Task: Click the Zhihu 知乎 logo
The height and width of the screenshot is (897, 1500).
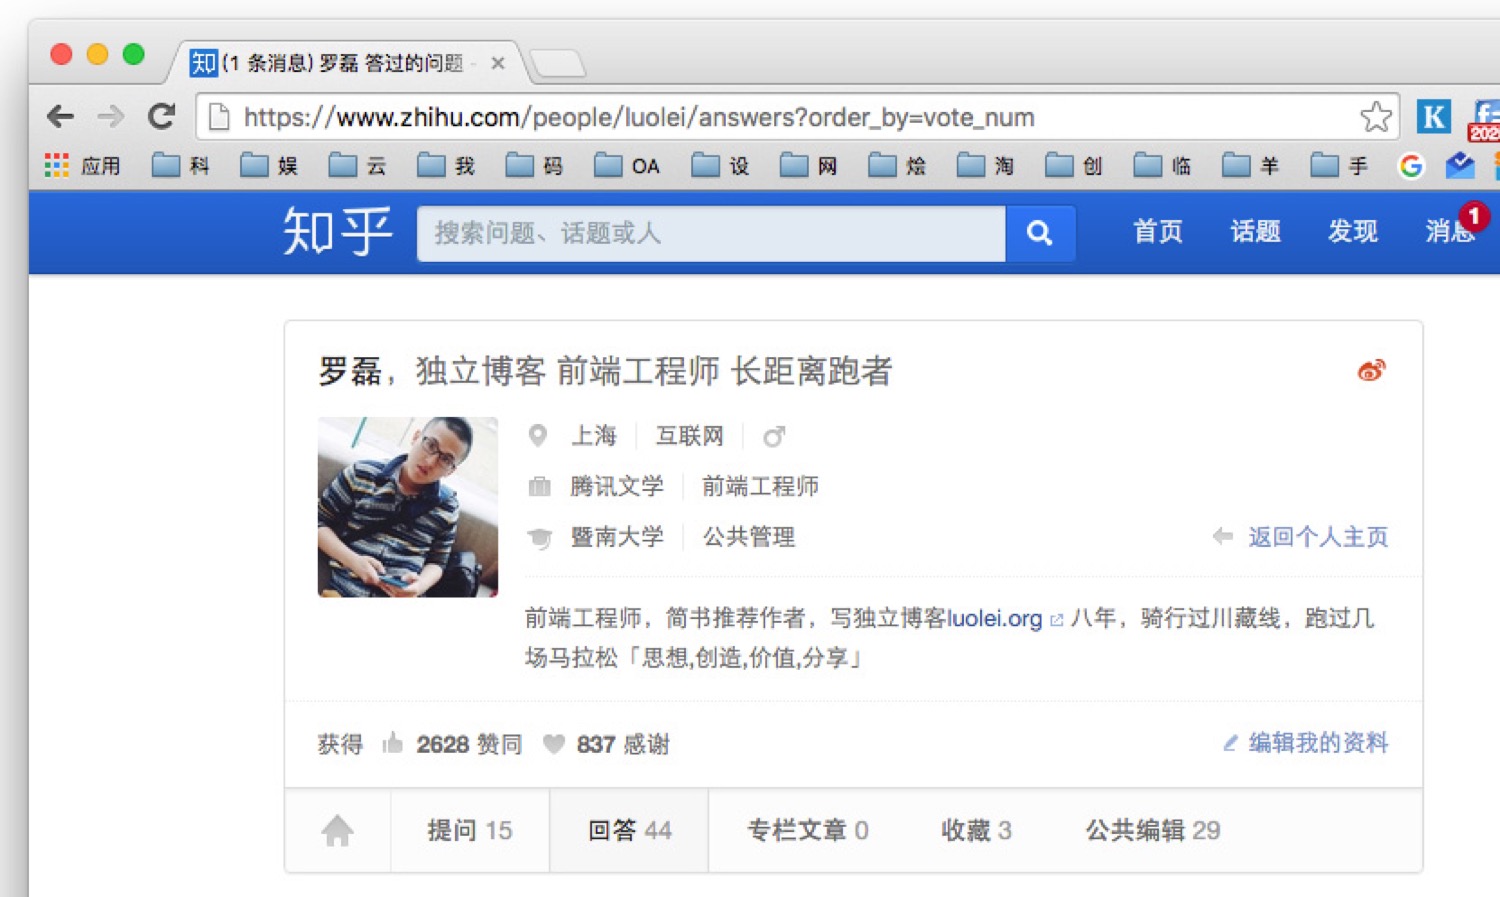Action: (x=337, y=232)
